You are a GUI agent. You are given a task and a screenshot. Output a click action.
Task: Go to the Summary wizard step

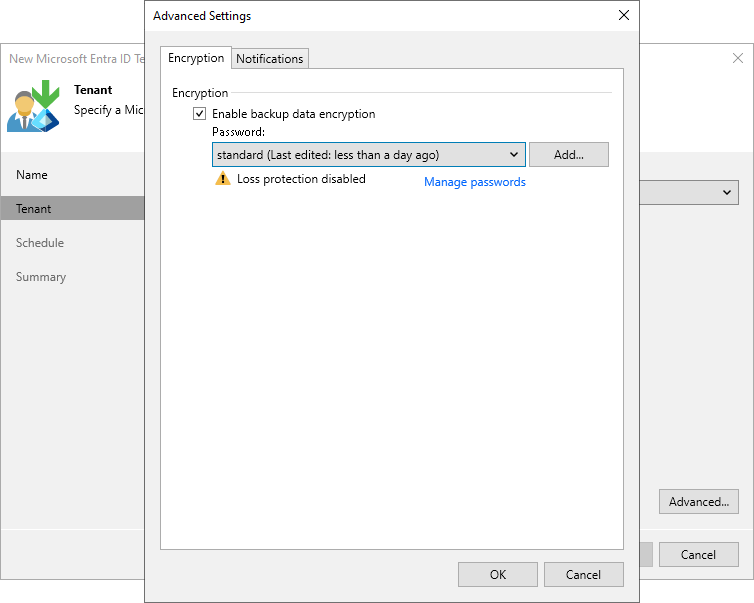click(x=41, y=277)
